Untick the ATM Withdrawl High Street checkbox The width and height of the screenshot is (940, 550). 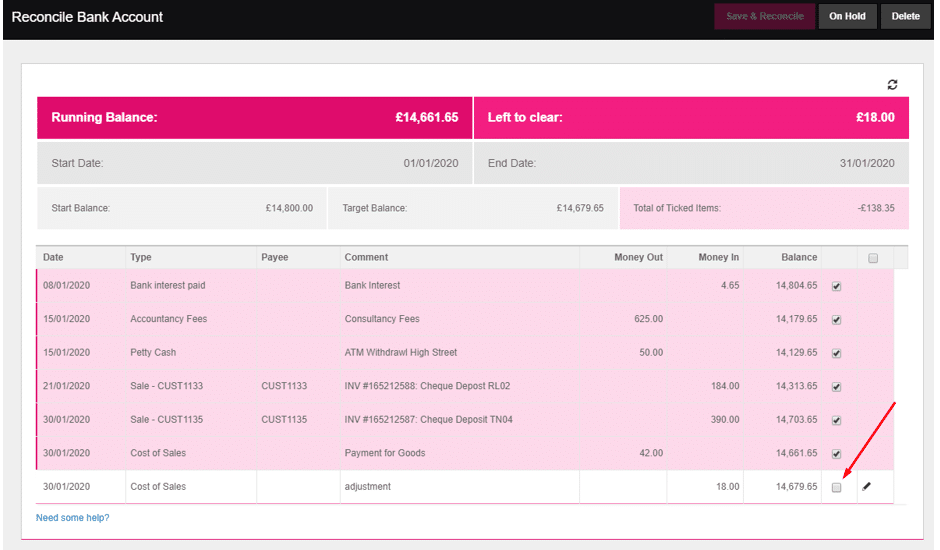click(x=836, y=353)
